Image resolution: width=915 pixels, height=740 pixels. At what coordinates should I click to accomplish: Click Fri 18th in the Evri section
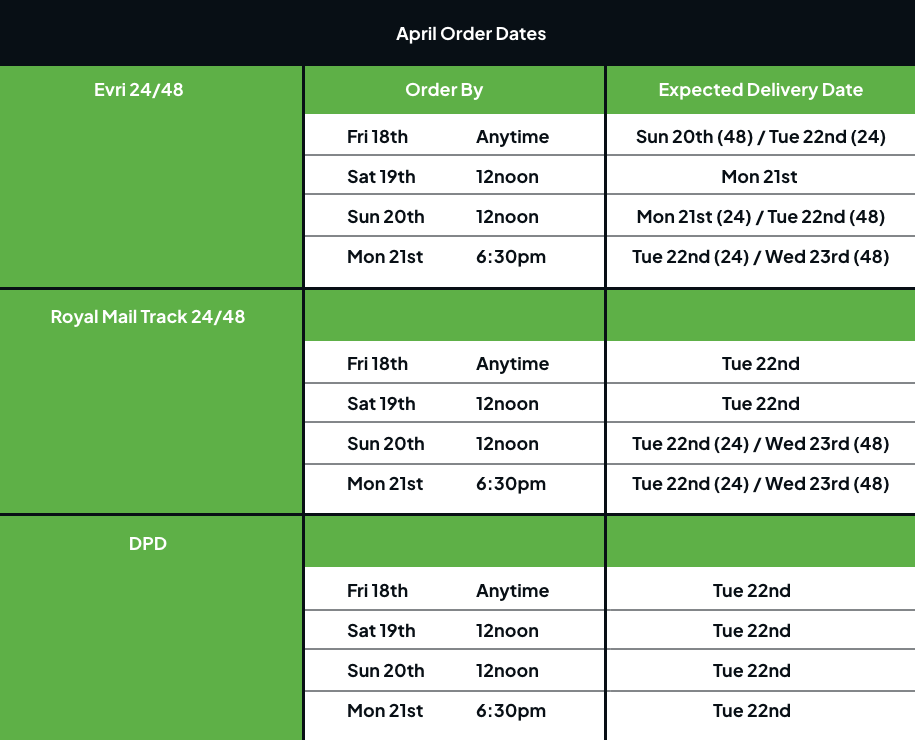tap(377, 137)
